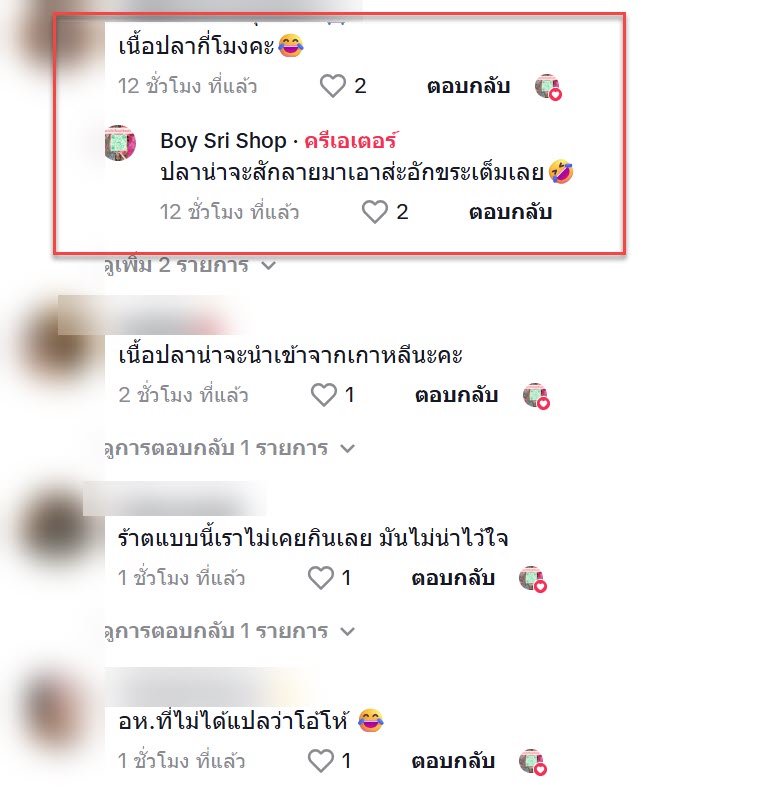Reply to Boy Sri Shop's comment
Viewport: 765px width, 790px height.
pyautogui.click(x=511, y=212)
